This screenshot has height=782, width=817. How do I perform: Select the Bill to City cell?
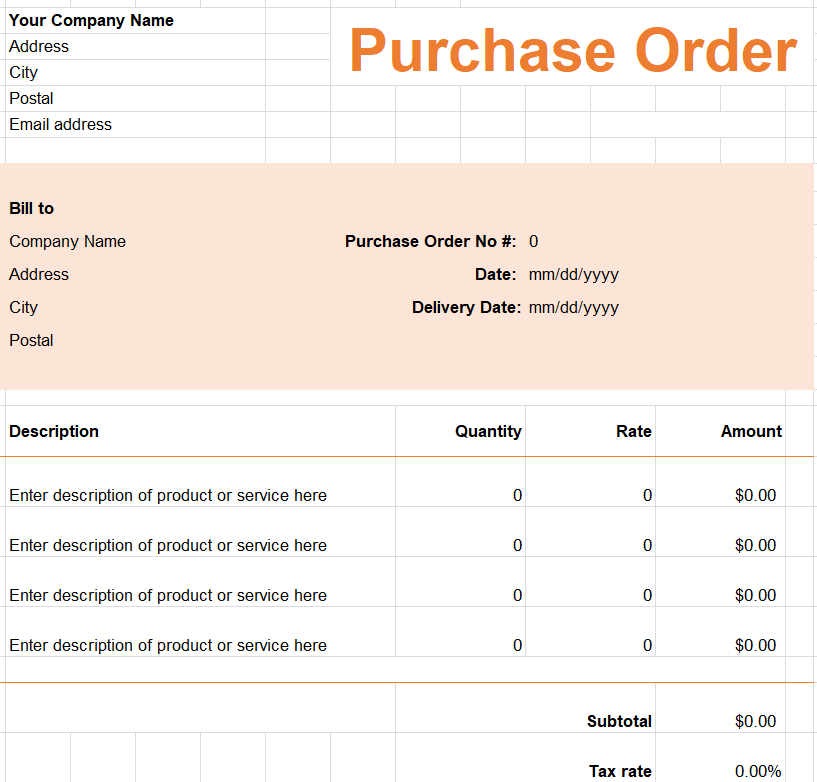[x=23, y=307]
